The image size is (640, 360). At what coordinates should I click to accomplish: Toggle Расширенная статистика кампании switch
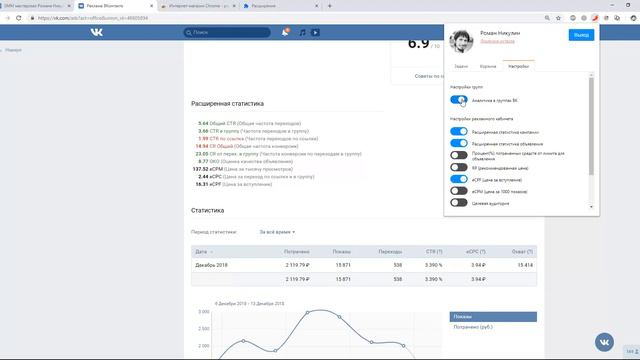[459, 131]
